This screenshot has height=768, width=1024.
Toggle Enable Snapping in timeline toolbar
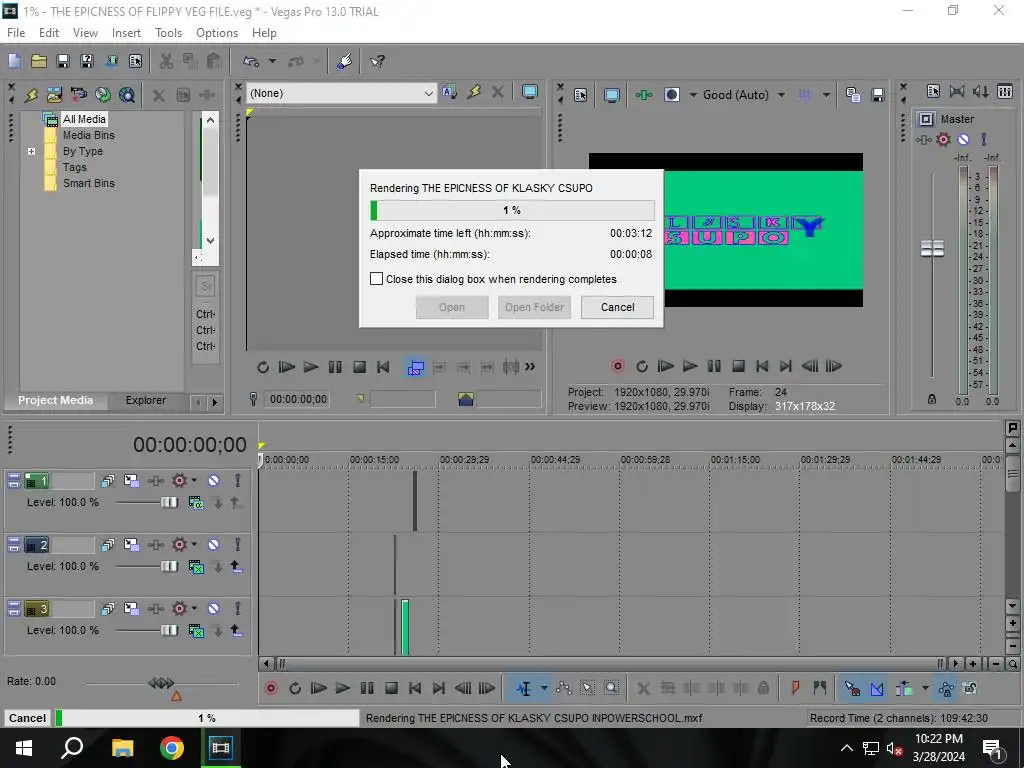(852, 688)
